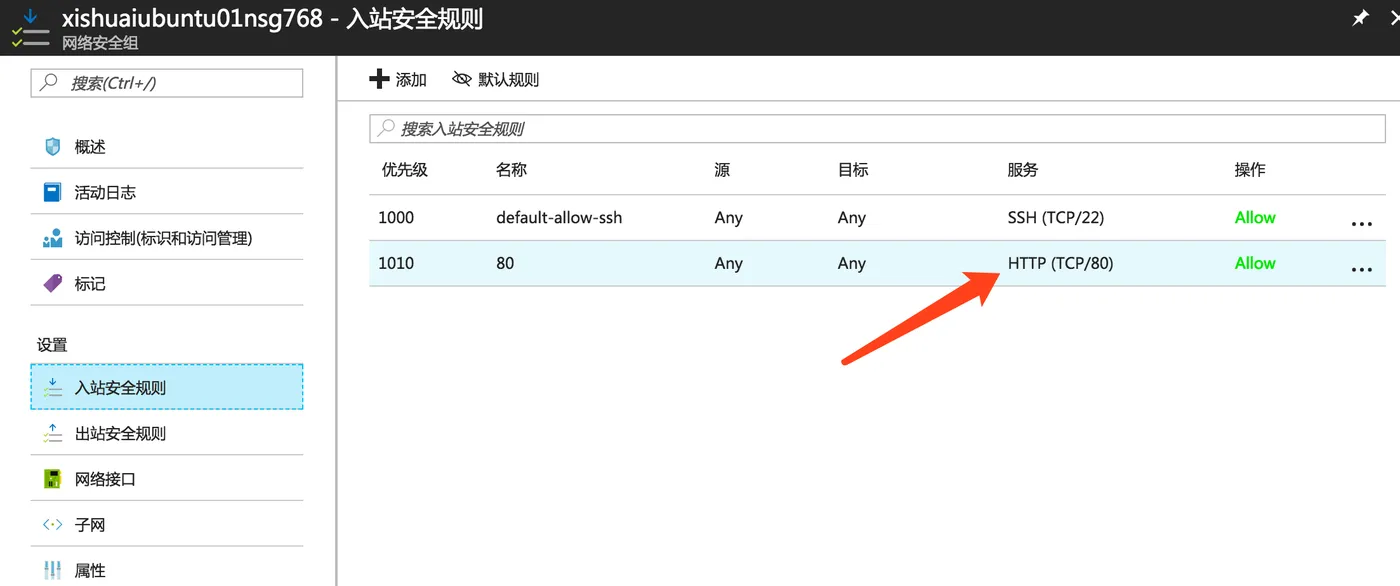
Task: Click the 出站安全规则 outbound icon
Action: 53,434
